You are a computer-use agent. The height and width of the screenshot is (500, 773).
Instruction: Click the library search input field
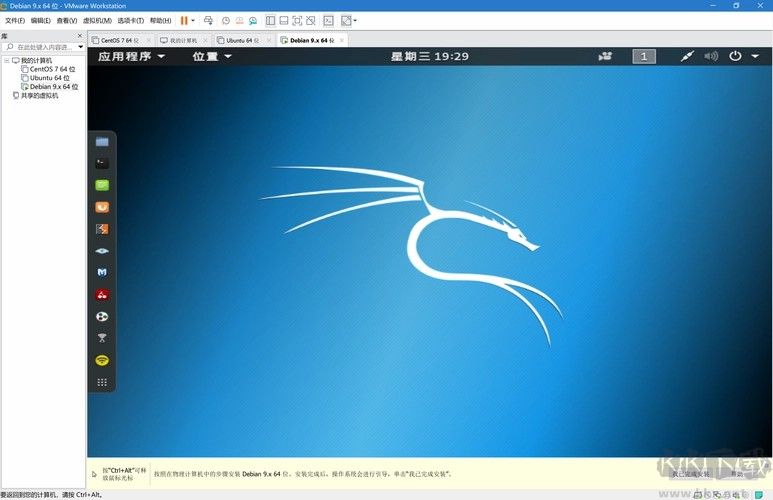[x=41, y=47]
